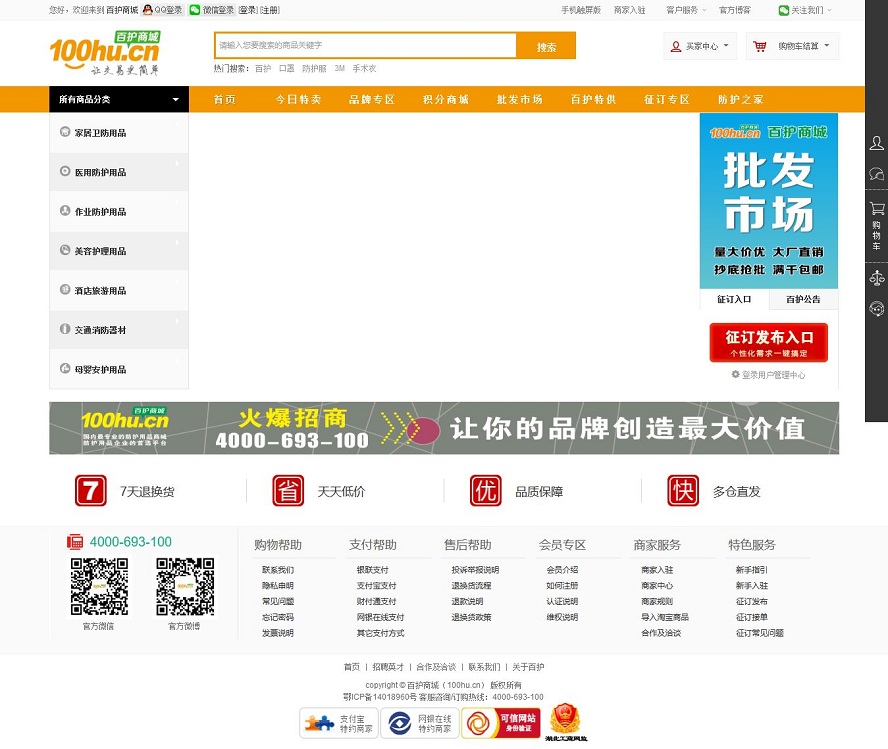Click the 网银在线 footer badge

(x=419, y=722)
